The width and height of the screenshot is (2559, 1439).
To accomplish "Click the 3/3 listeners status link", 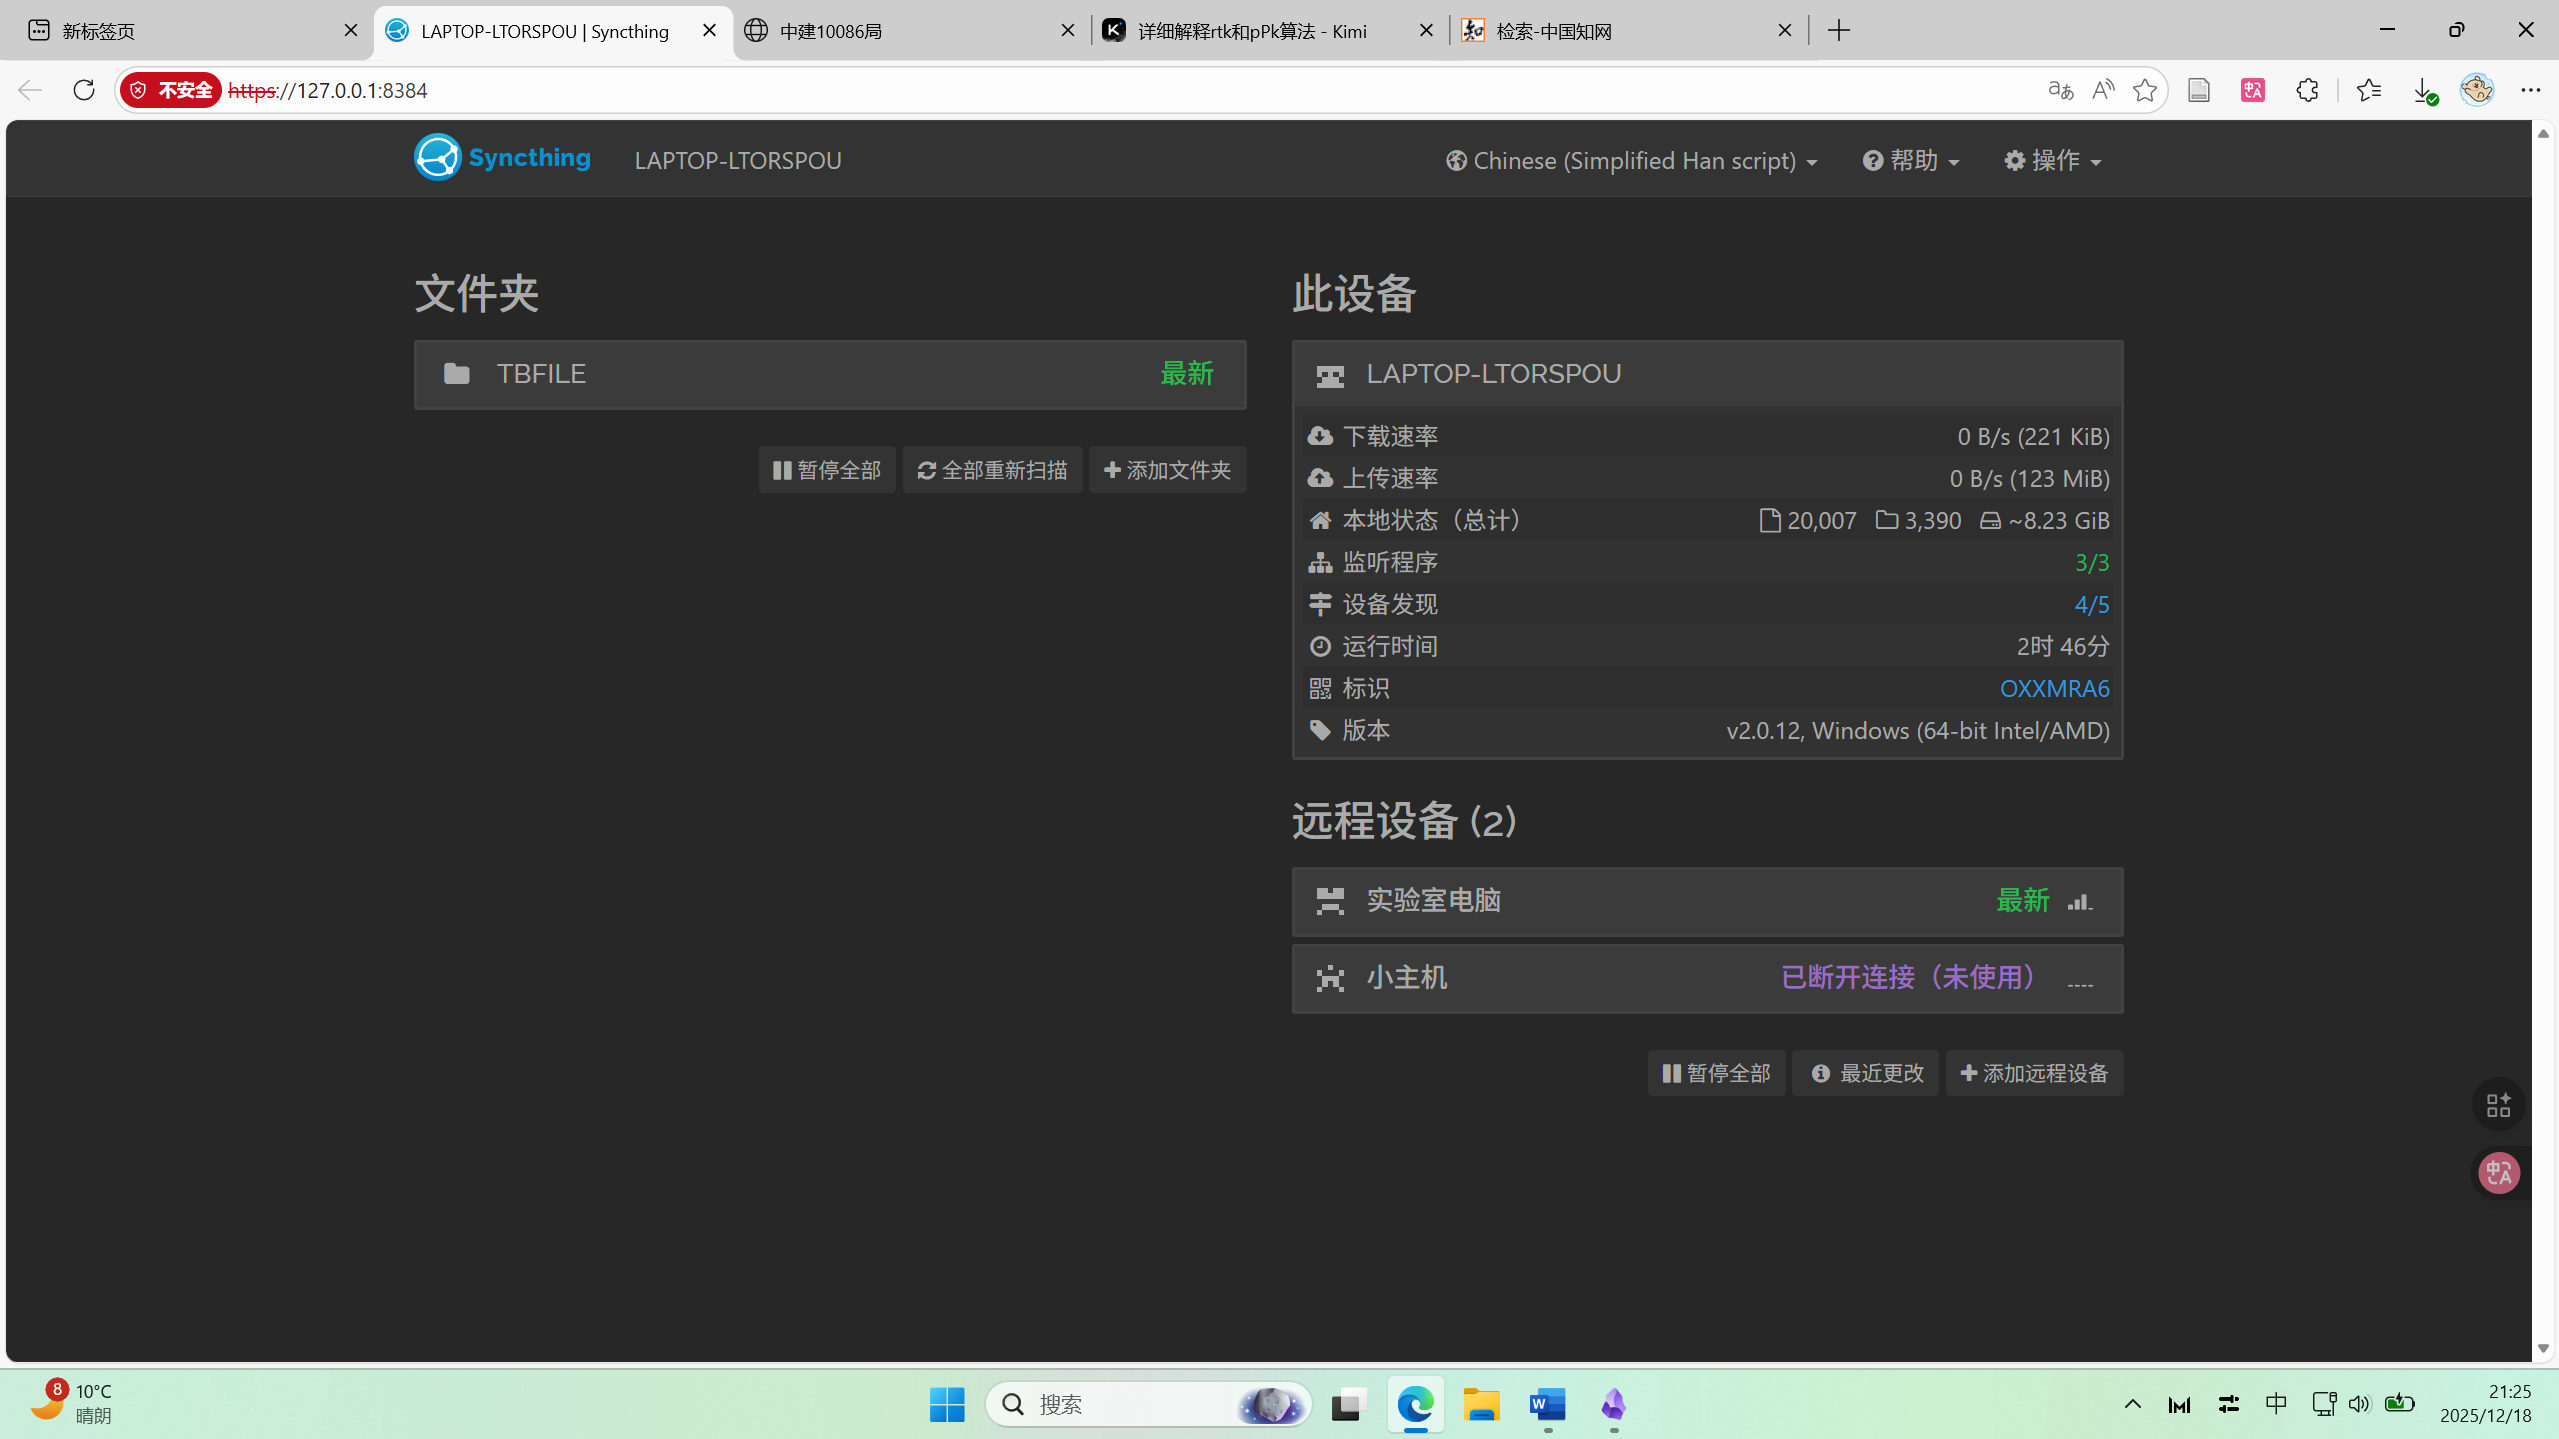I will pos(2091,562).
